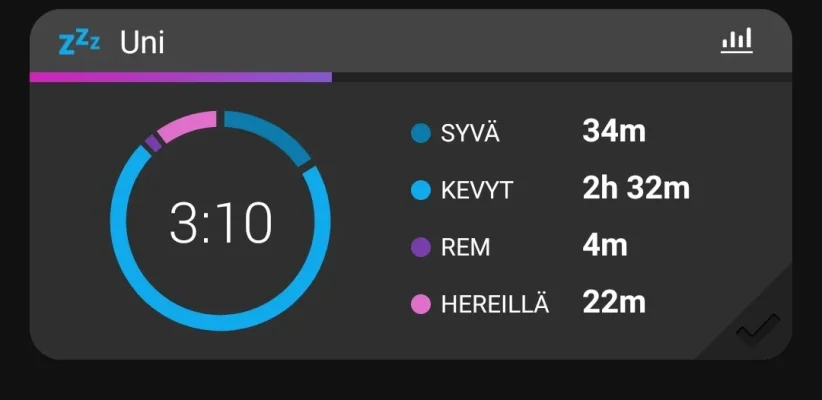Tap the checkmark in the card corner
Image resolution: width=822 pixels, height=400 pixels.
[x=757, y=328]
